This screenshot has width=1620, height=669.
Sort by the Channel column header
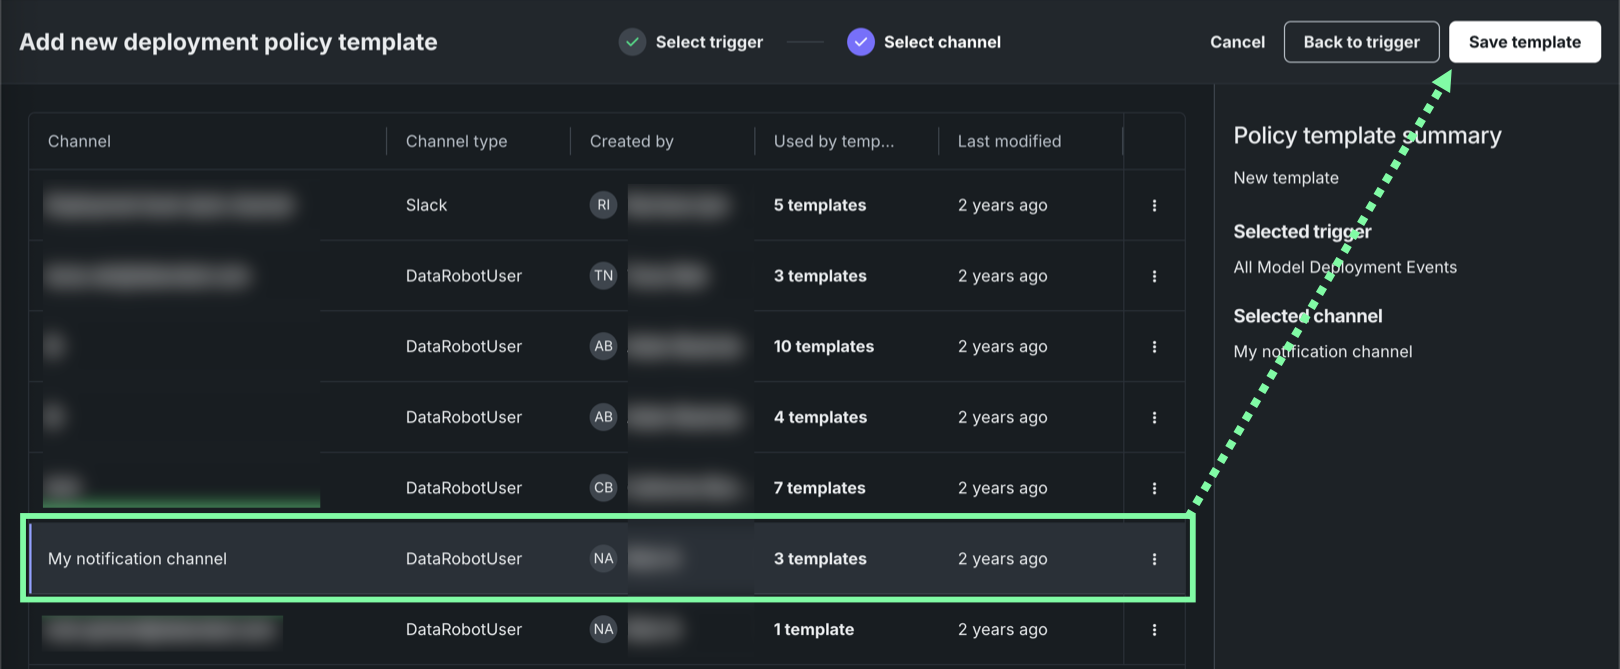80,141
